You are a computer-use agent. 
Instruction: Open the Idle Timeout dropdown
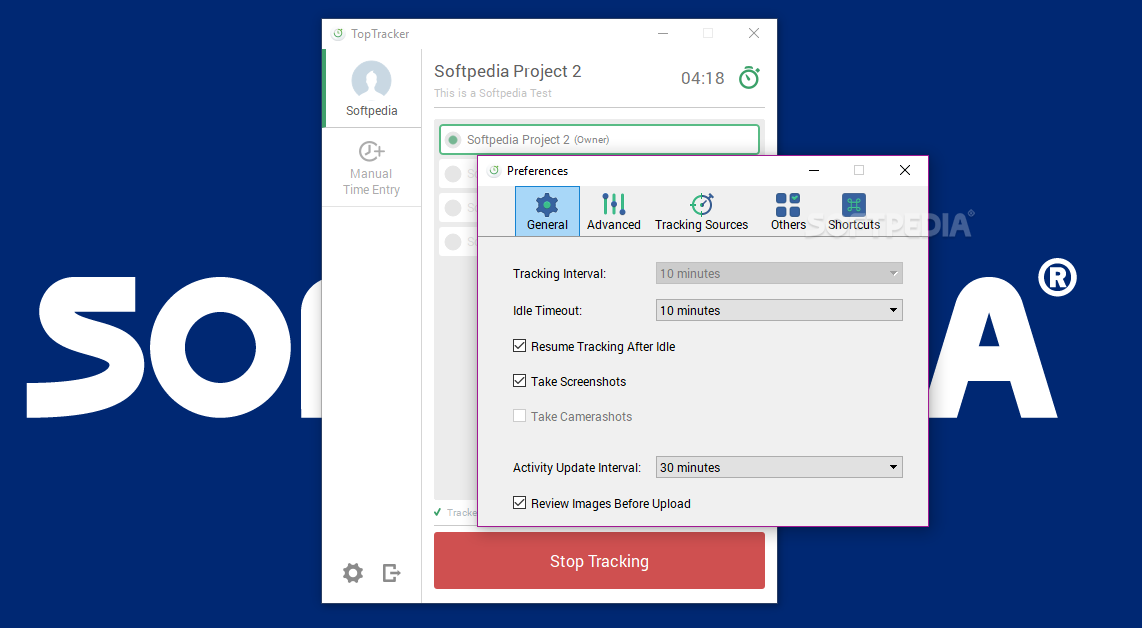pos(779,310)
